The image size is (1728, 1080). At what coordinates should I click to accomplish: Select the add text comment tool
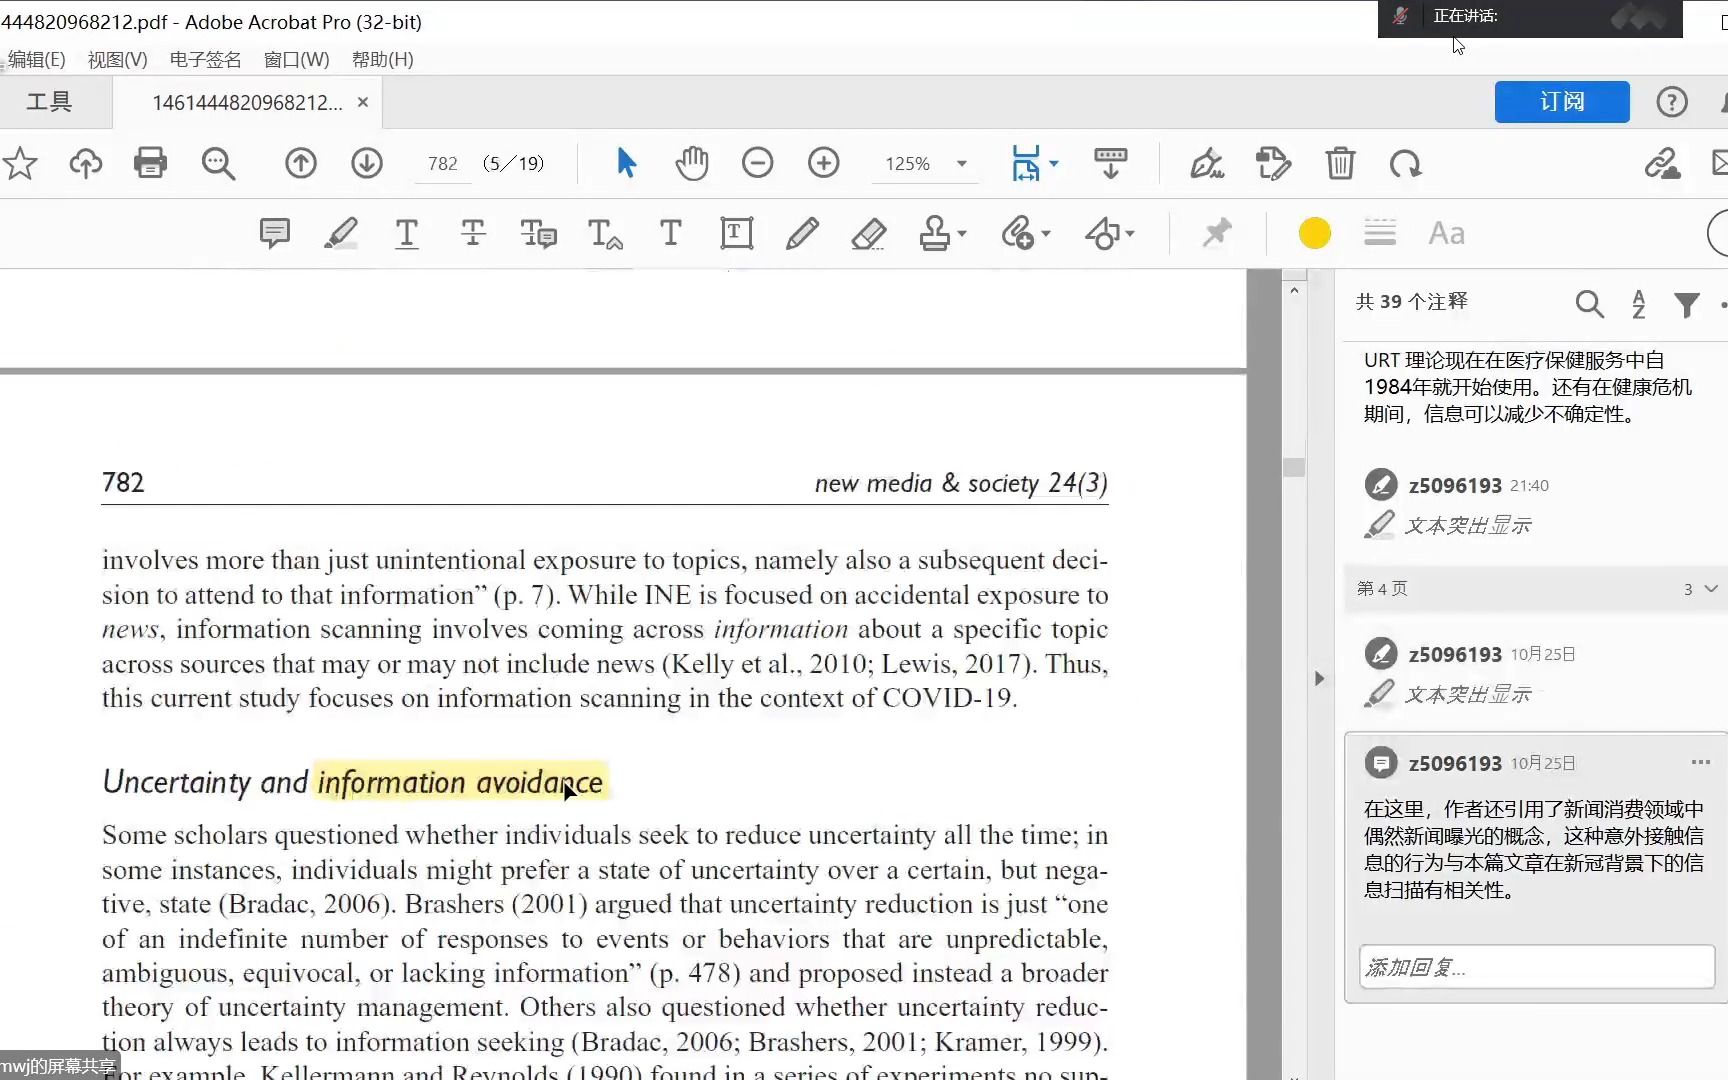[x=670, y=233]
